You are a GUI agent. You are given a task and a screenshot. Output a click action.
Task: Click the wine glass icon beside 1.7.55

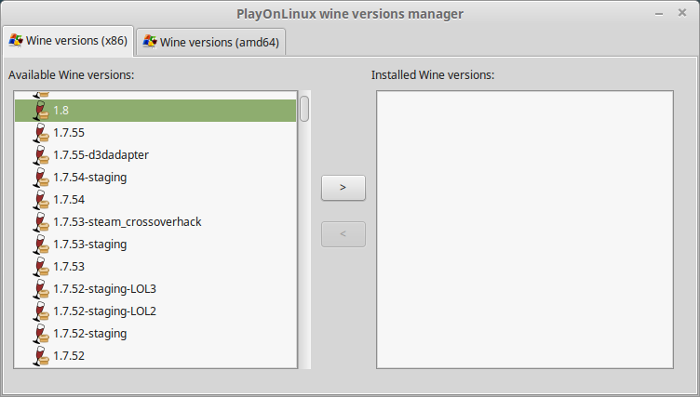(41, 133)
